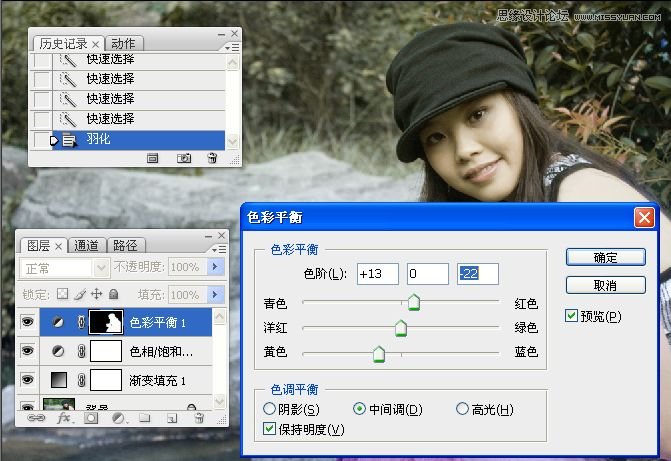Click History panel scroll up arrow
This screenshot has width=671, height=461.
point(232,64)
